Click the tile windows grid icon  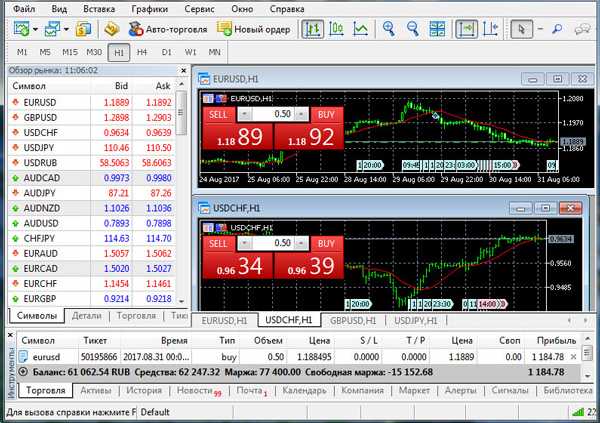pyautogui.click(x=436, y=29)
